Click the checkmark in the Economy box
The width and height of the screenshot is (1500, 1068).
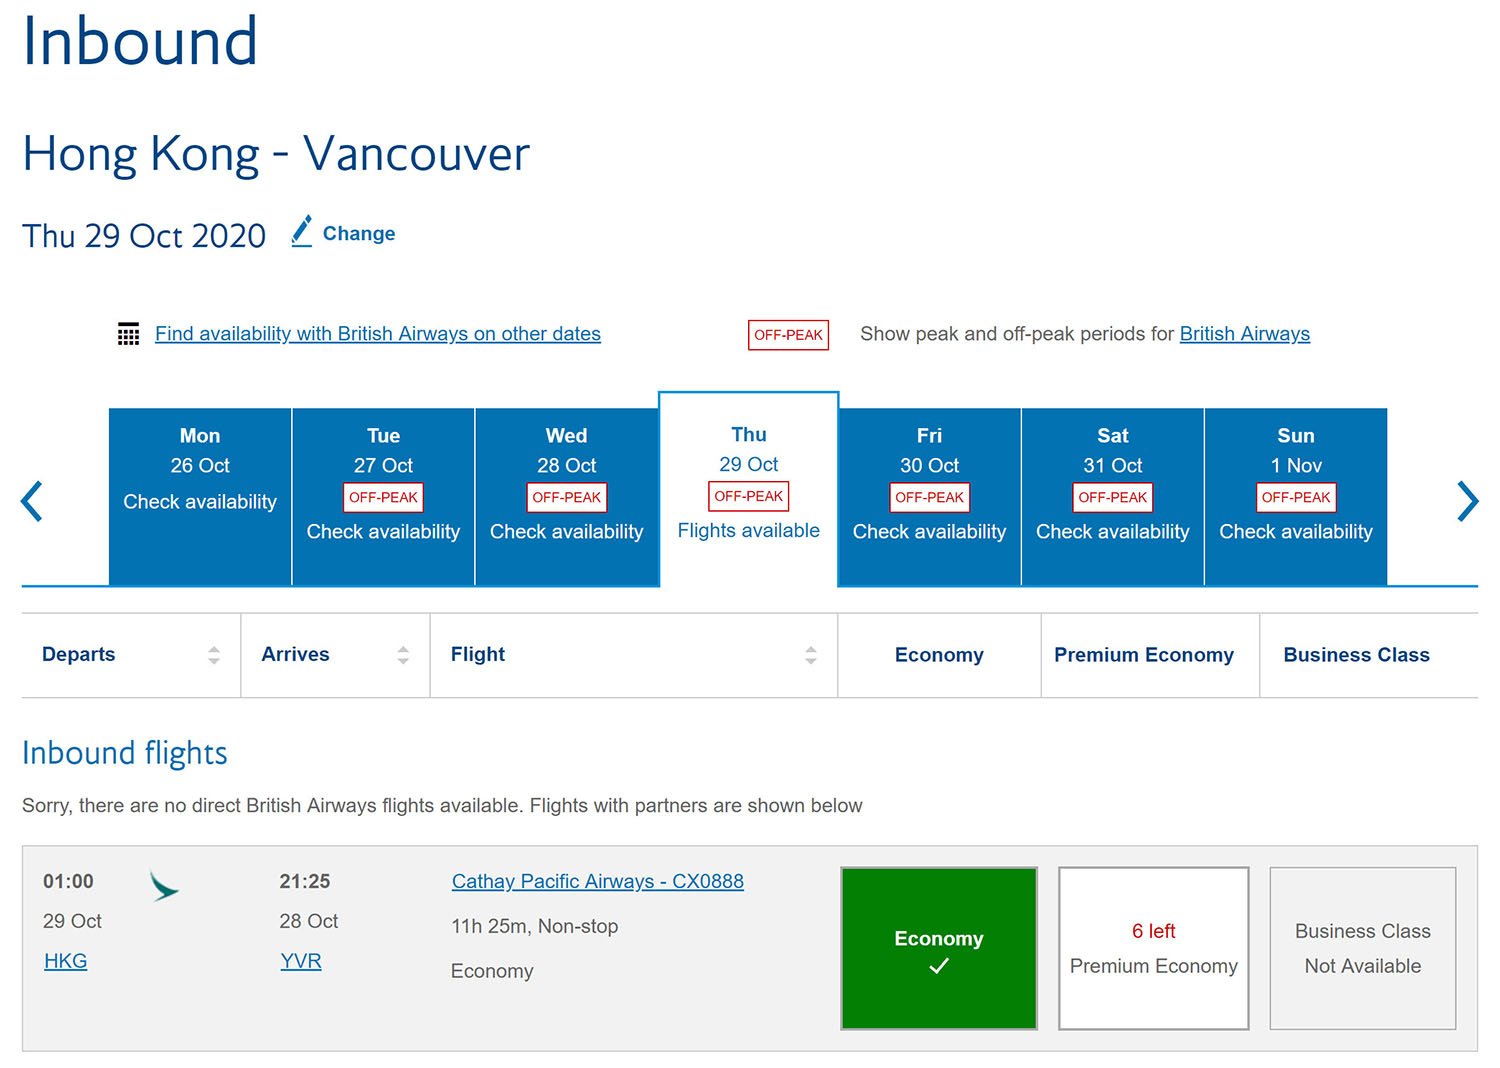[939, 966]
